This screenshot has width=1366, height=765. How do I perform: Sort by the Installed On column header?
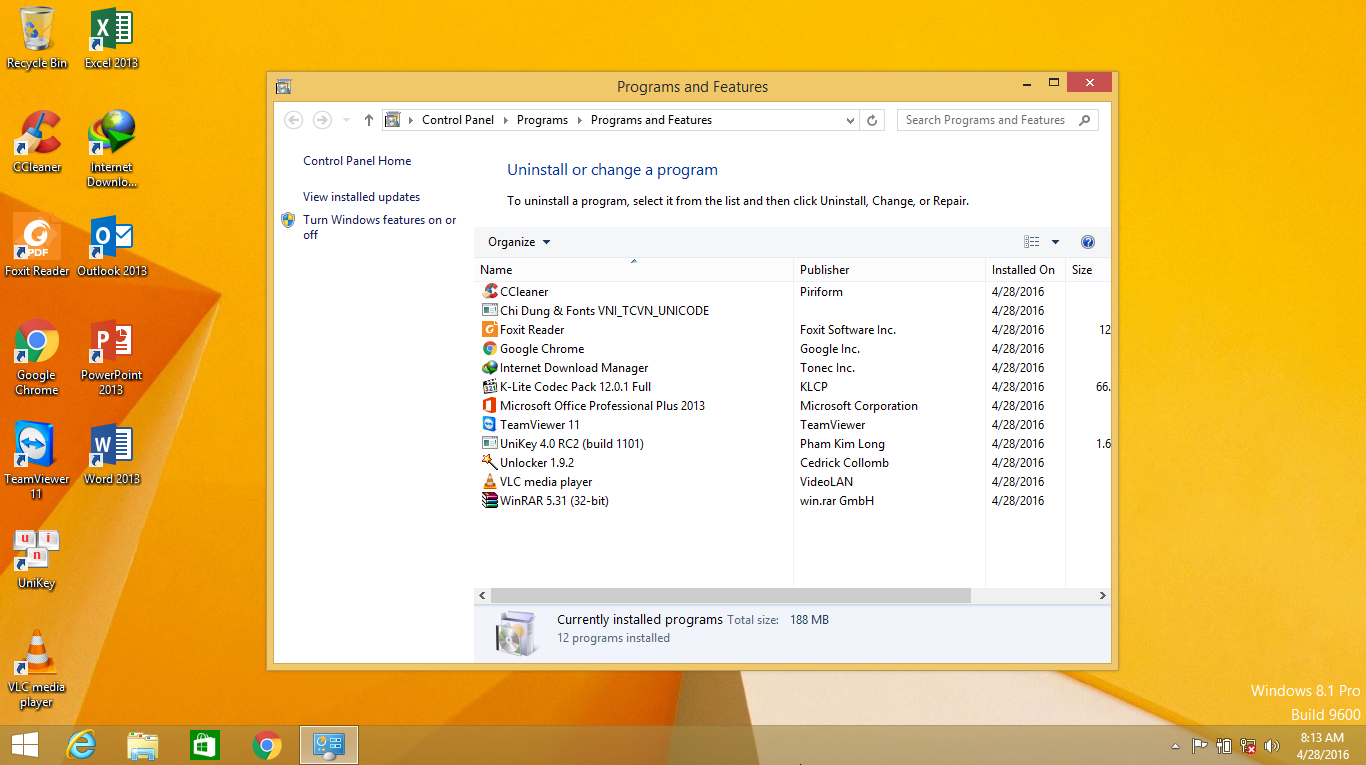1025,270
